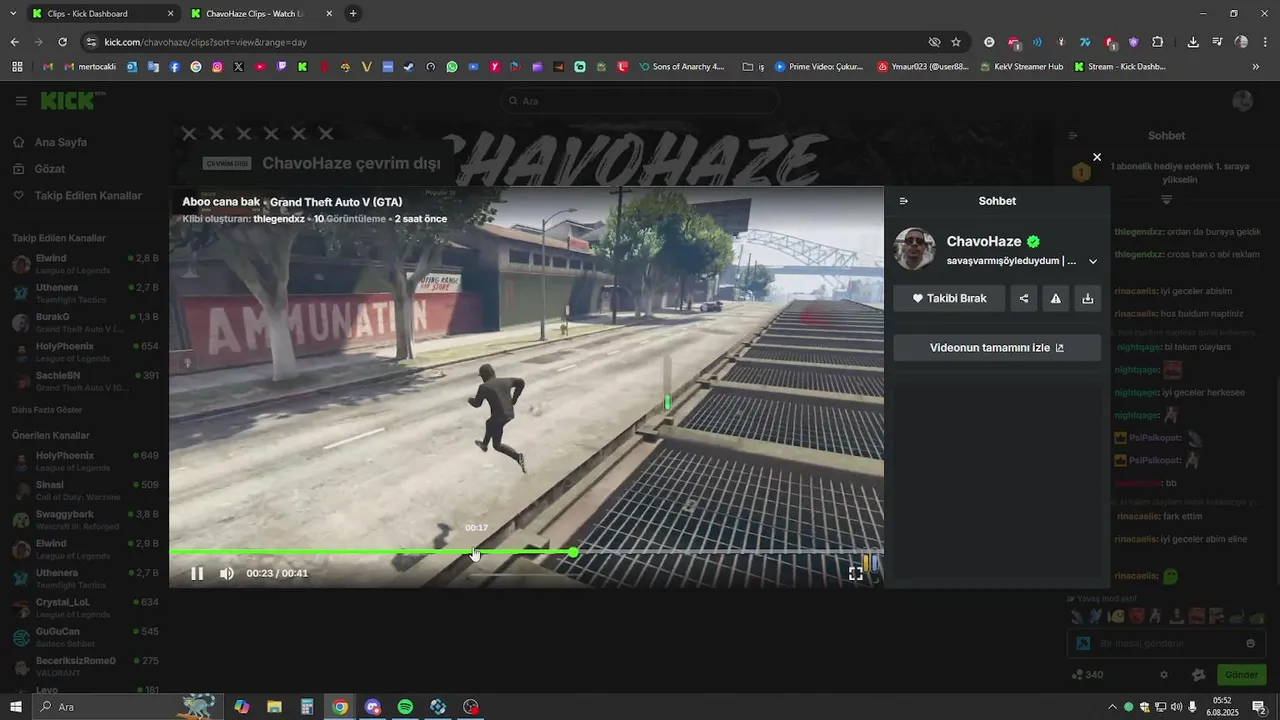
Task: View site information icon in address bar
Action: [91, 42]
